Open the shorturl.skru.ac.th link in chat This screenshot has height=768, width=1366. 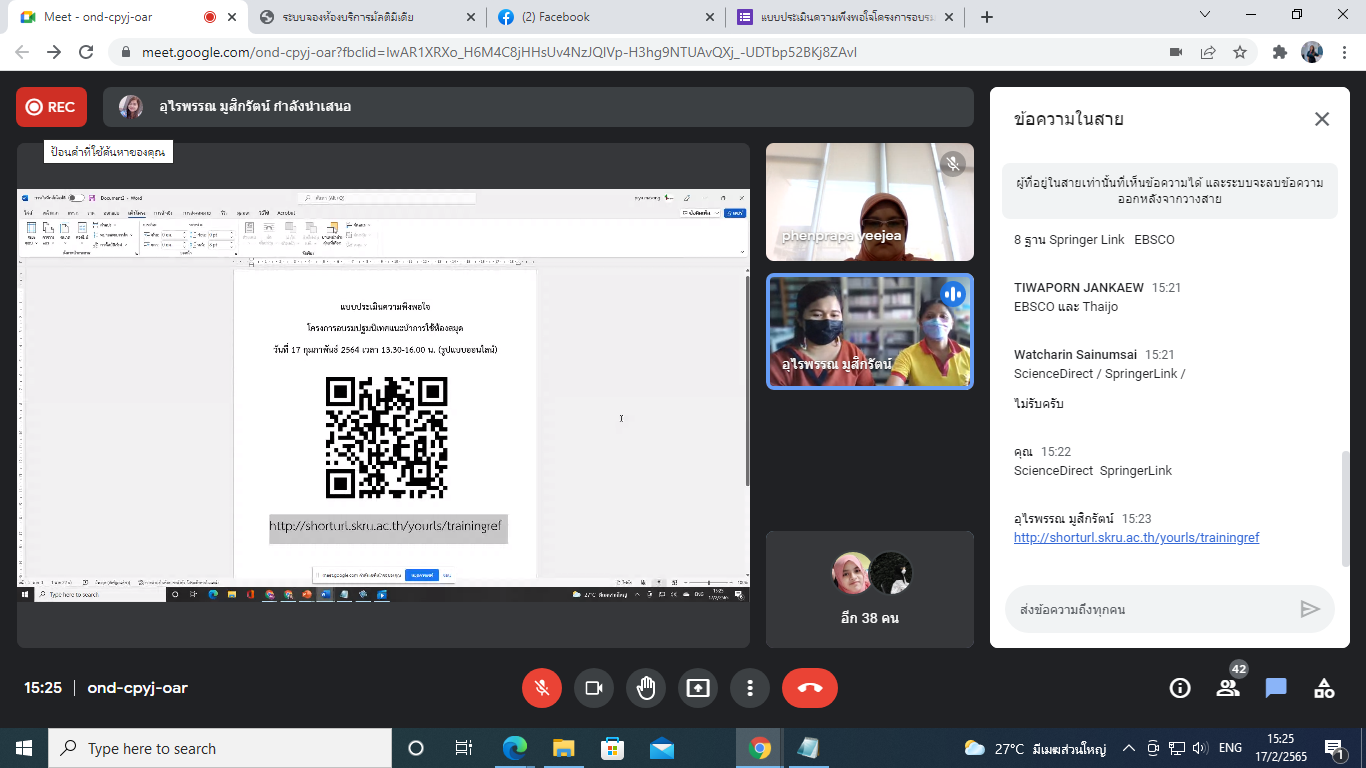click(1136, 538)
